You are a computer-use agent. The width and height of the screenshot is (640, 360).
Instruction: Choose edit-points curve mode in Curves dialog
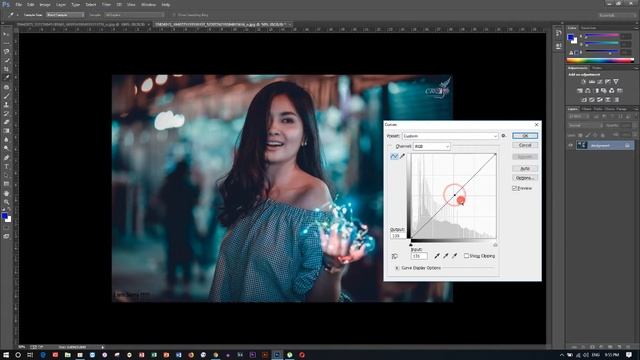[x=394, y=156]
